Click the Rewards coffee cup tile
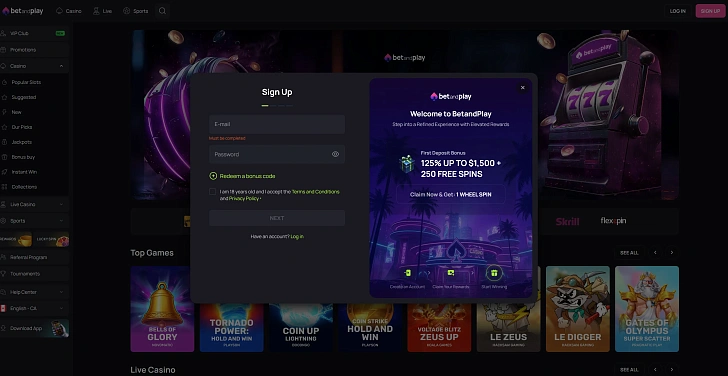 [16, 240]
